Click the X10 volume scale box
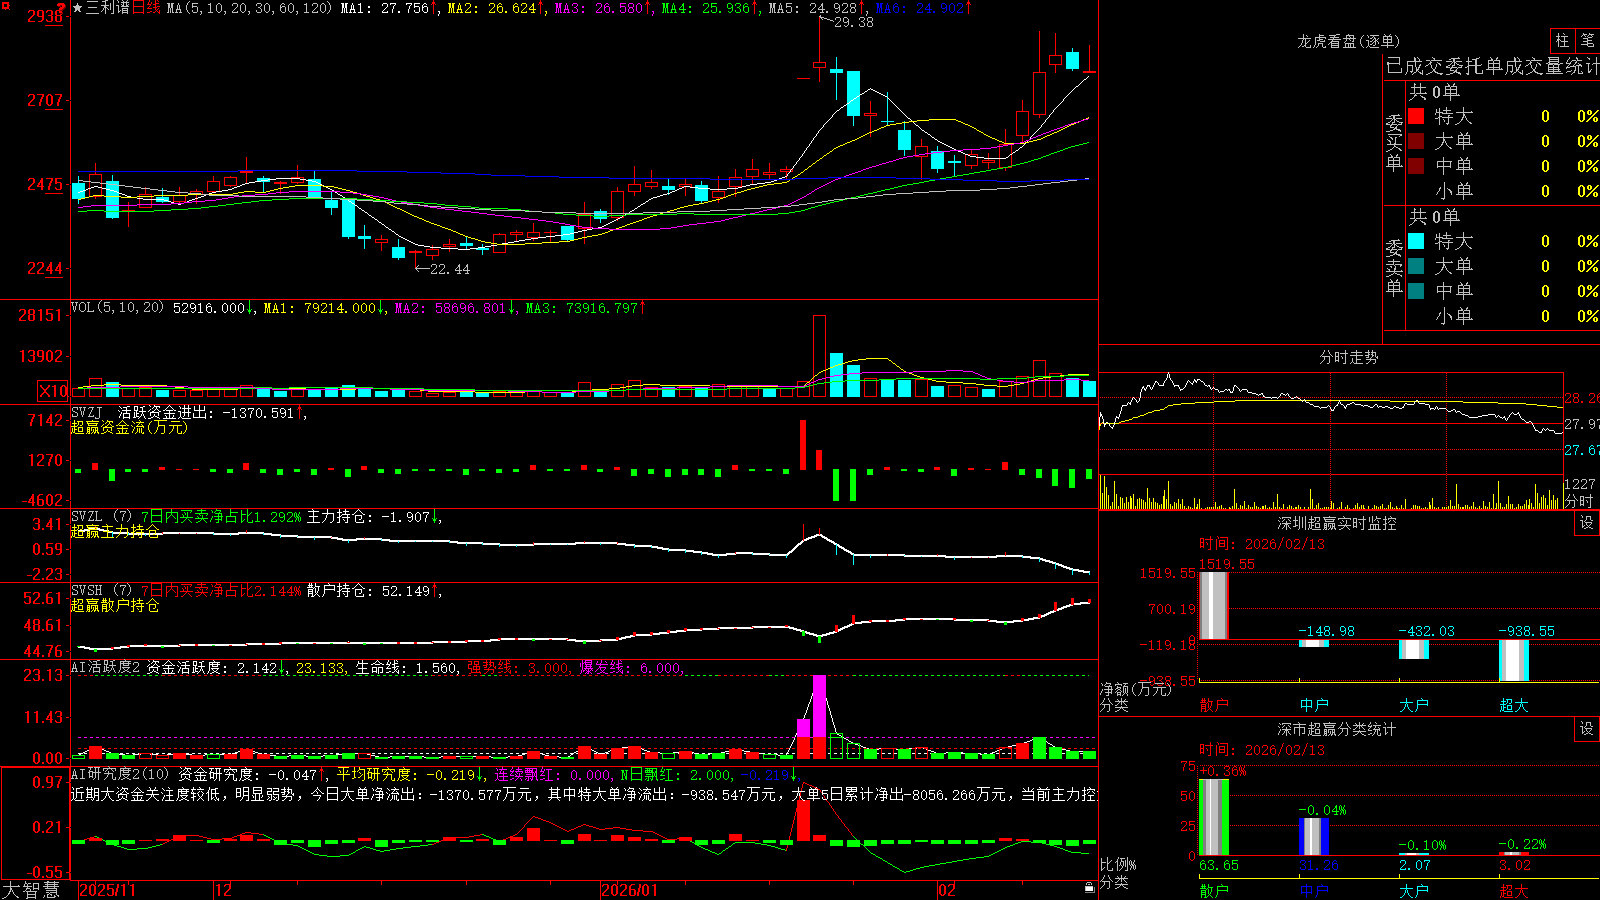This screenshot has width=1600, height=900. 53,391
